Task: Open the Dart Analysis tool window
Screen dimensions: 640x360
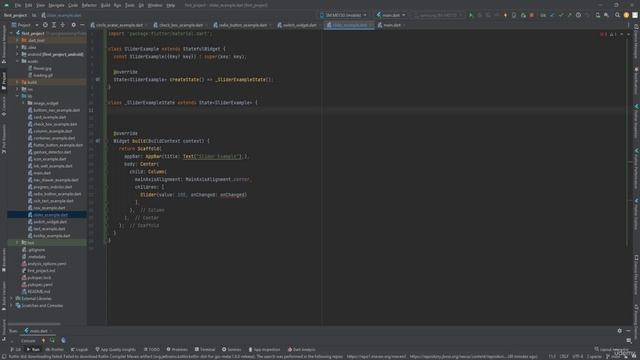Action: point(302,350)
